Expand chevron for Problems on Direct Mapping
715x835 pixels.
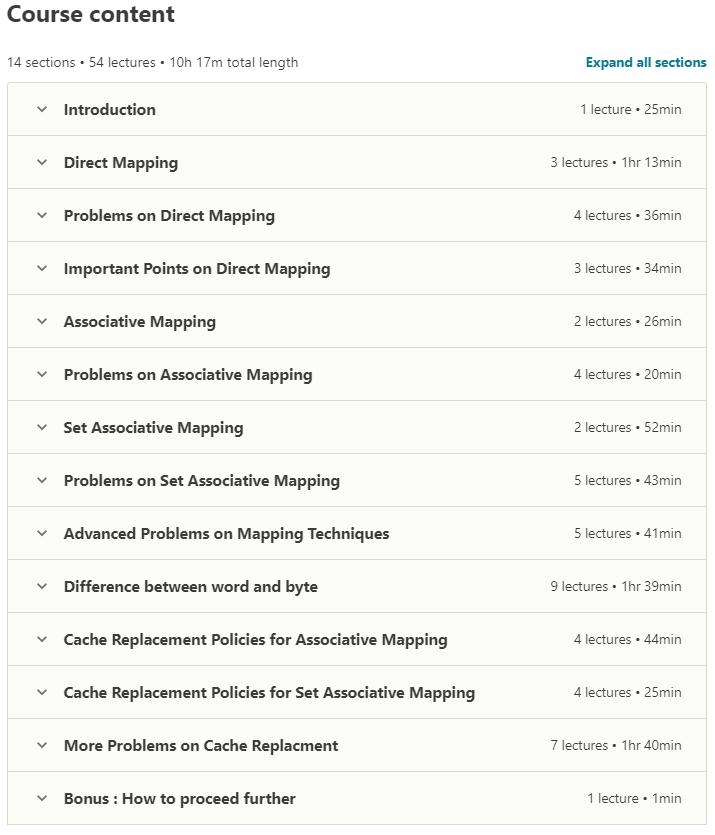click(42, 215)
